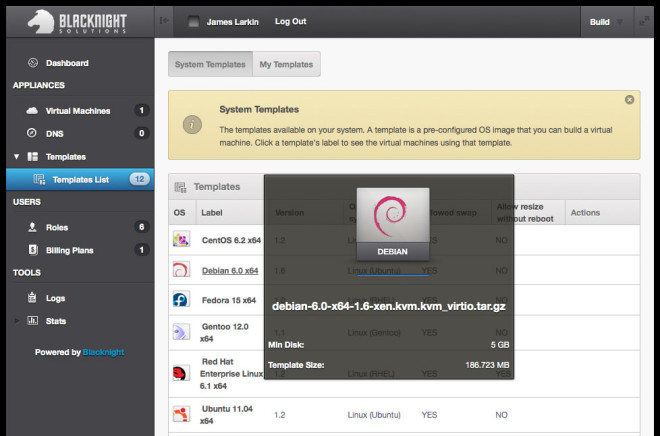Click the 186.723 MB template size value
This screenshot has height=436, width=660.
coord(487,365)
